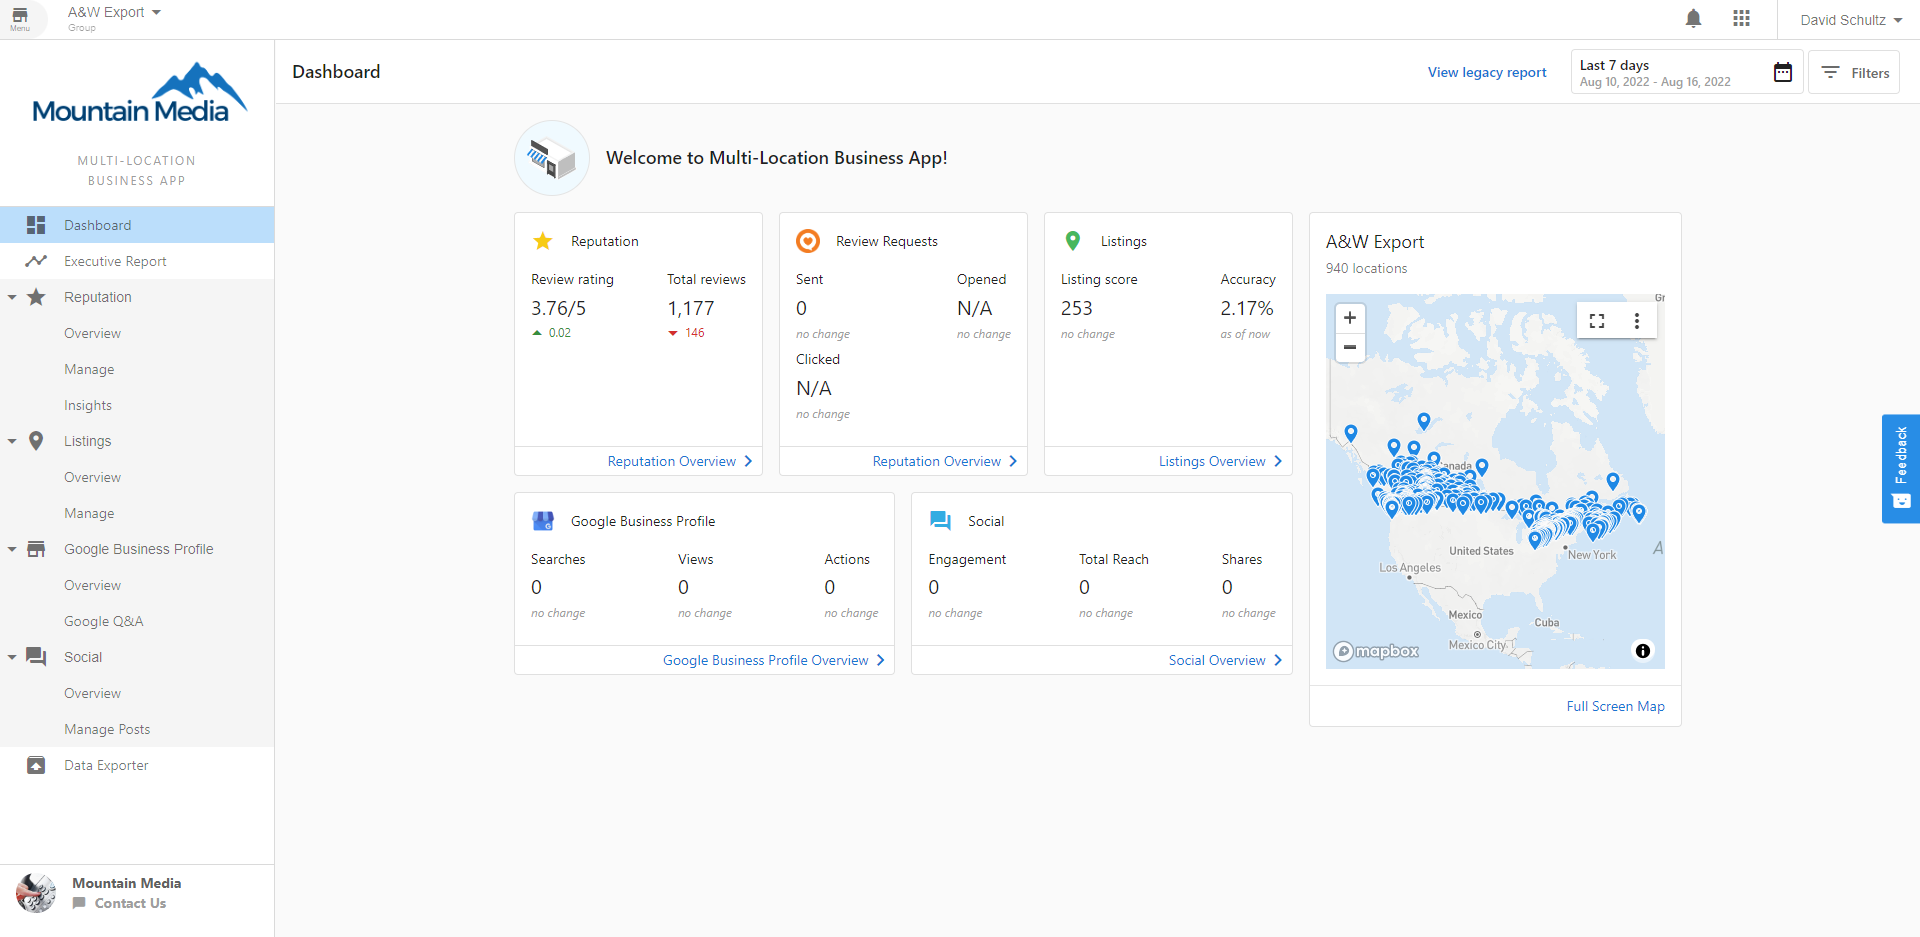
Task: Open Executive Report in the sidebar
Action: 137,261
